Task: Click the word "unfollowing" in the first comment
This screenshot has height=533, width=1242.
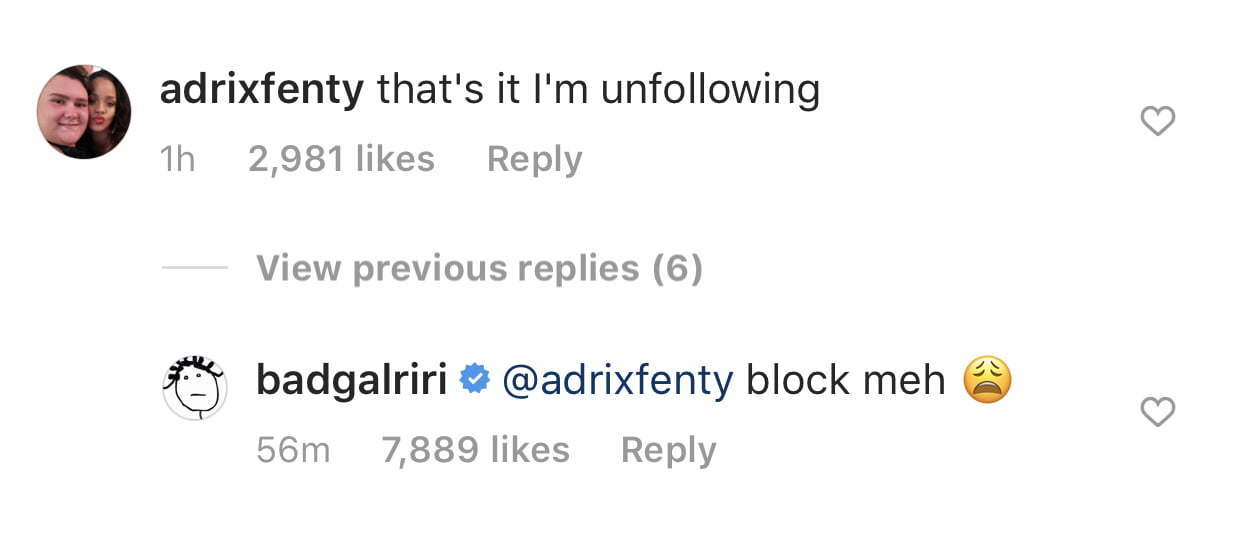Action: tap(711, 91)
